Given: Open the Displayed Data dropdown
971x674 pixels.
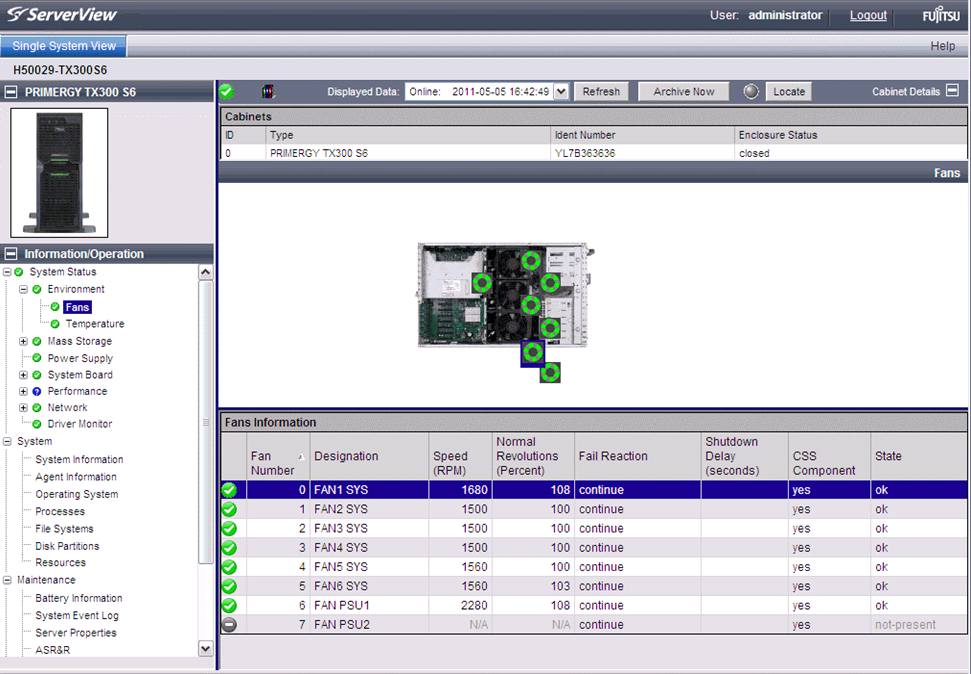Looking at the screenshot, I should [561, 91].
